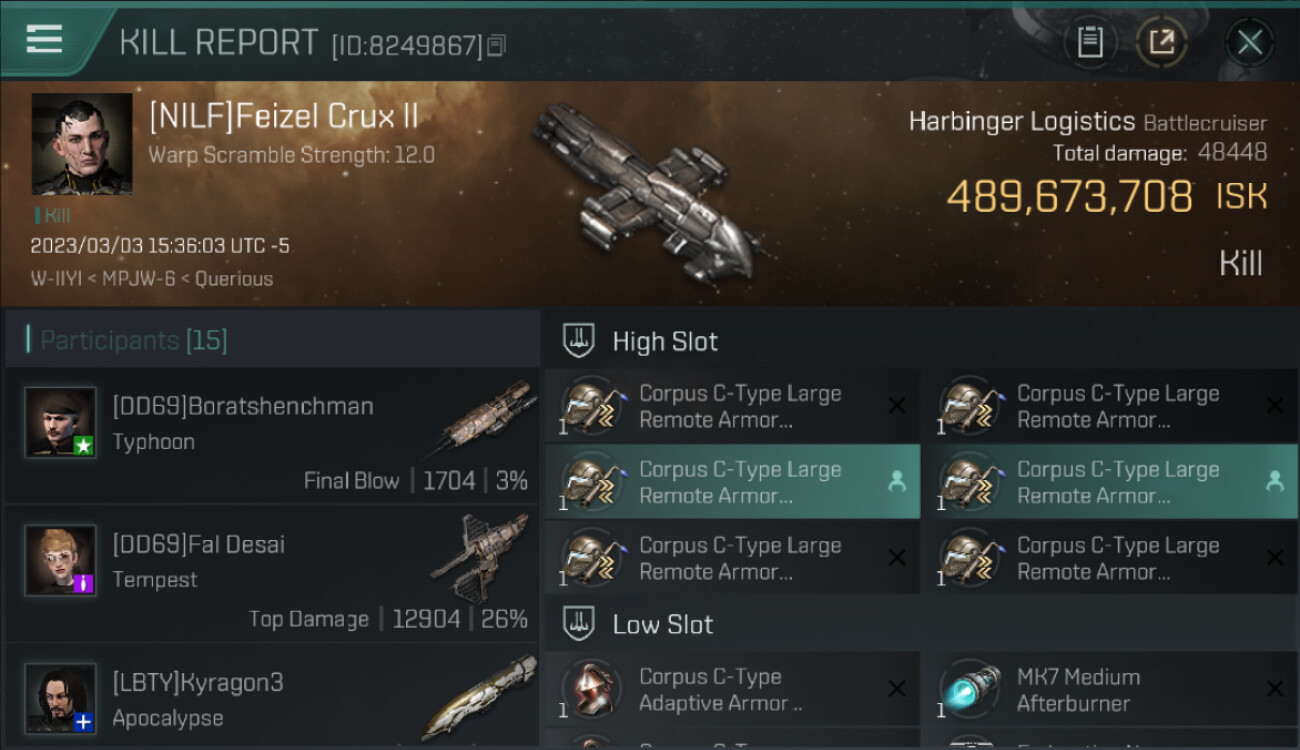This screenshot has height=750, width=1300.
Task: Click the MK7 Medium Afterburner module
Action: pyautogui.click(x=1109, y=689)
